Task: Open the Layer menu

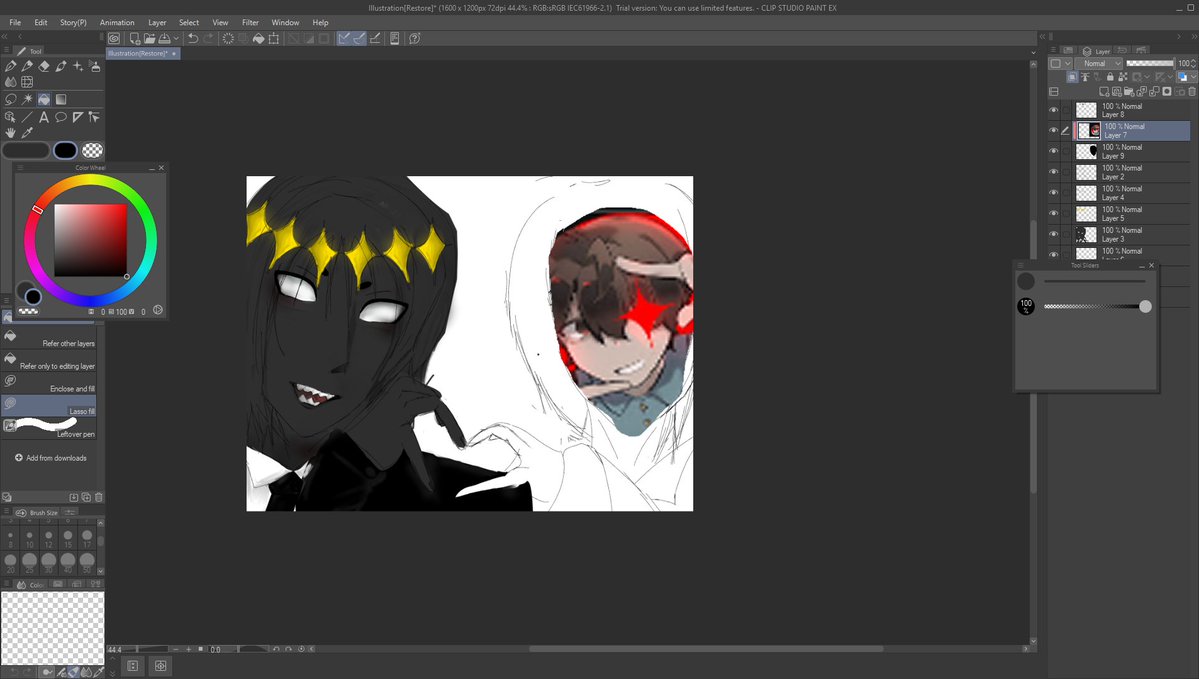Action: [157, 22]
